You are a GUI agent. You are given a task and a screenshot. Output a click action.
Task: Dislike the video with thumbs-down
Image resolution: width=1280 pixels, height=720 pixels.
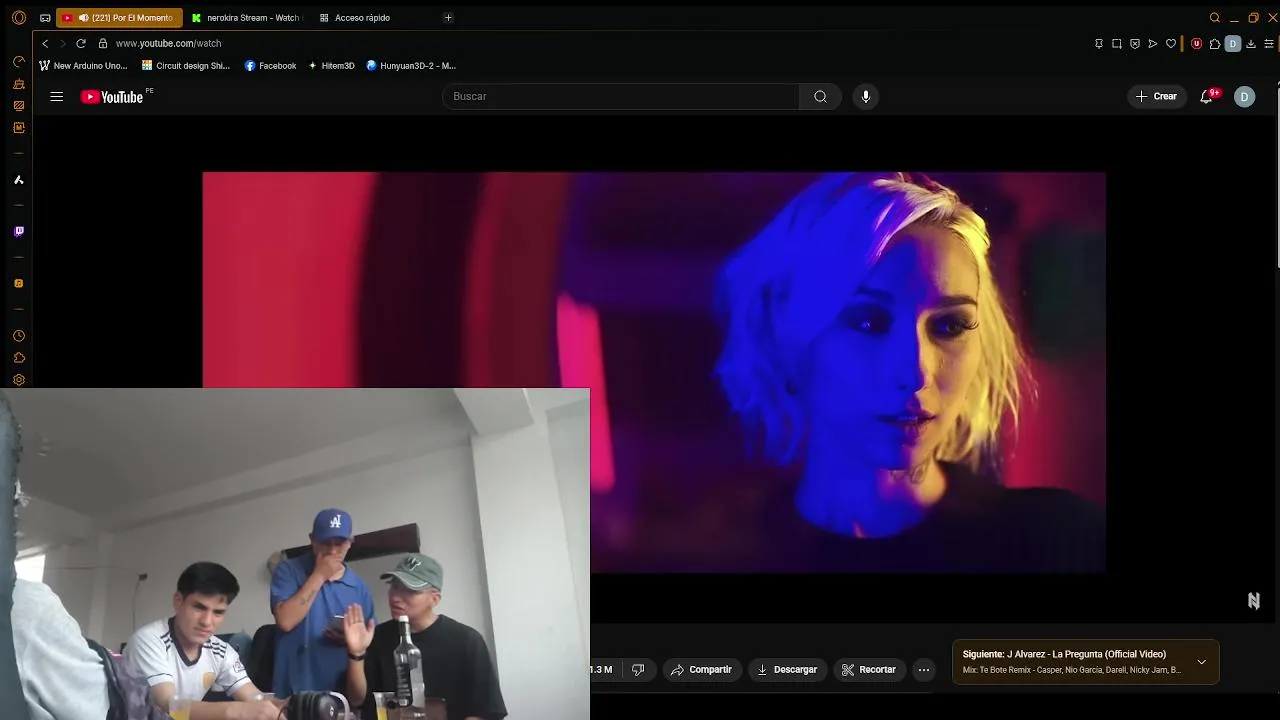[638, 670]
